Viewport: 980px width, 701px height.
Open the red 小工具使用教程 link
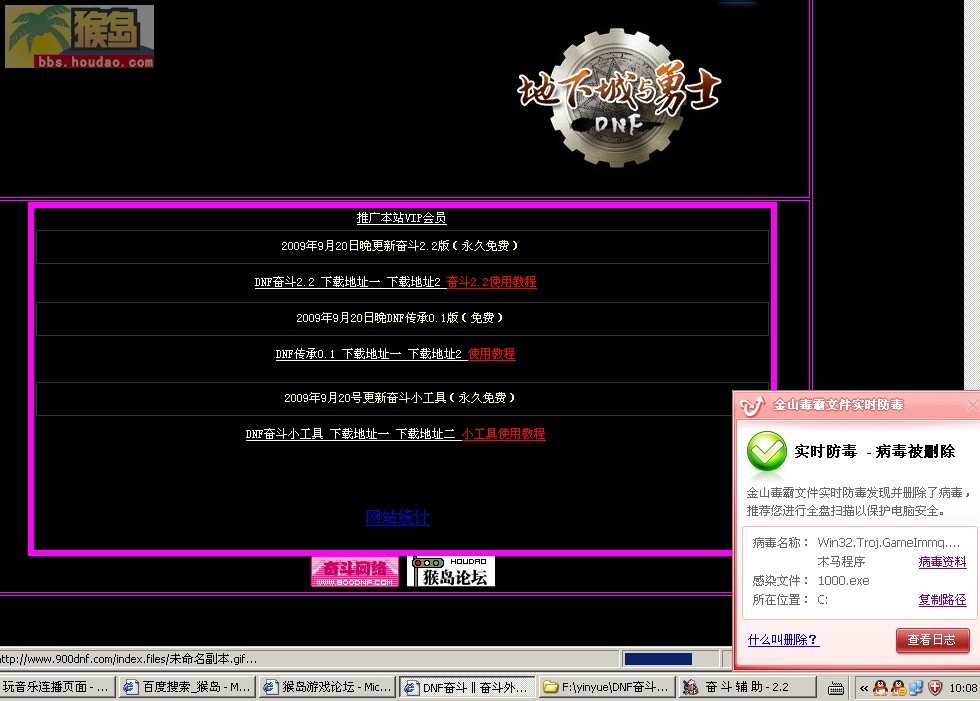[x=504, y=434]
